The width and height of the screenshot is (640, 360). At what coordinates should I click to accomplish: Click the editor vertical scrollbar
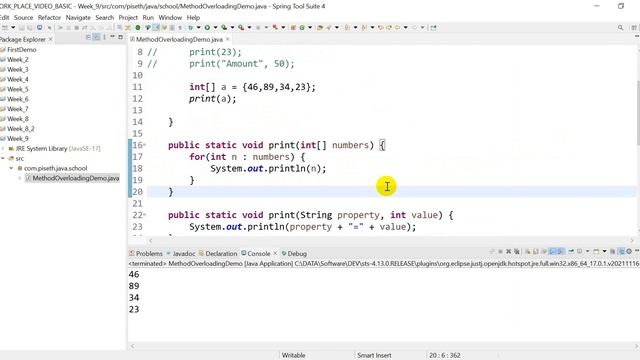coord(638,112)
